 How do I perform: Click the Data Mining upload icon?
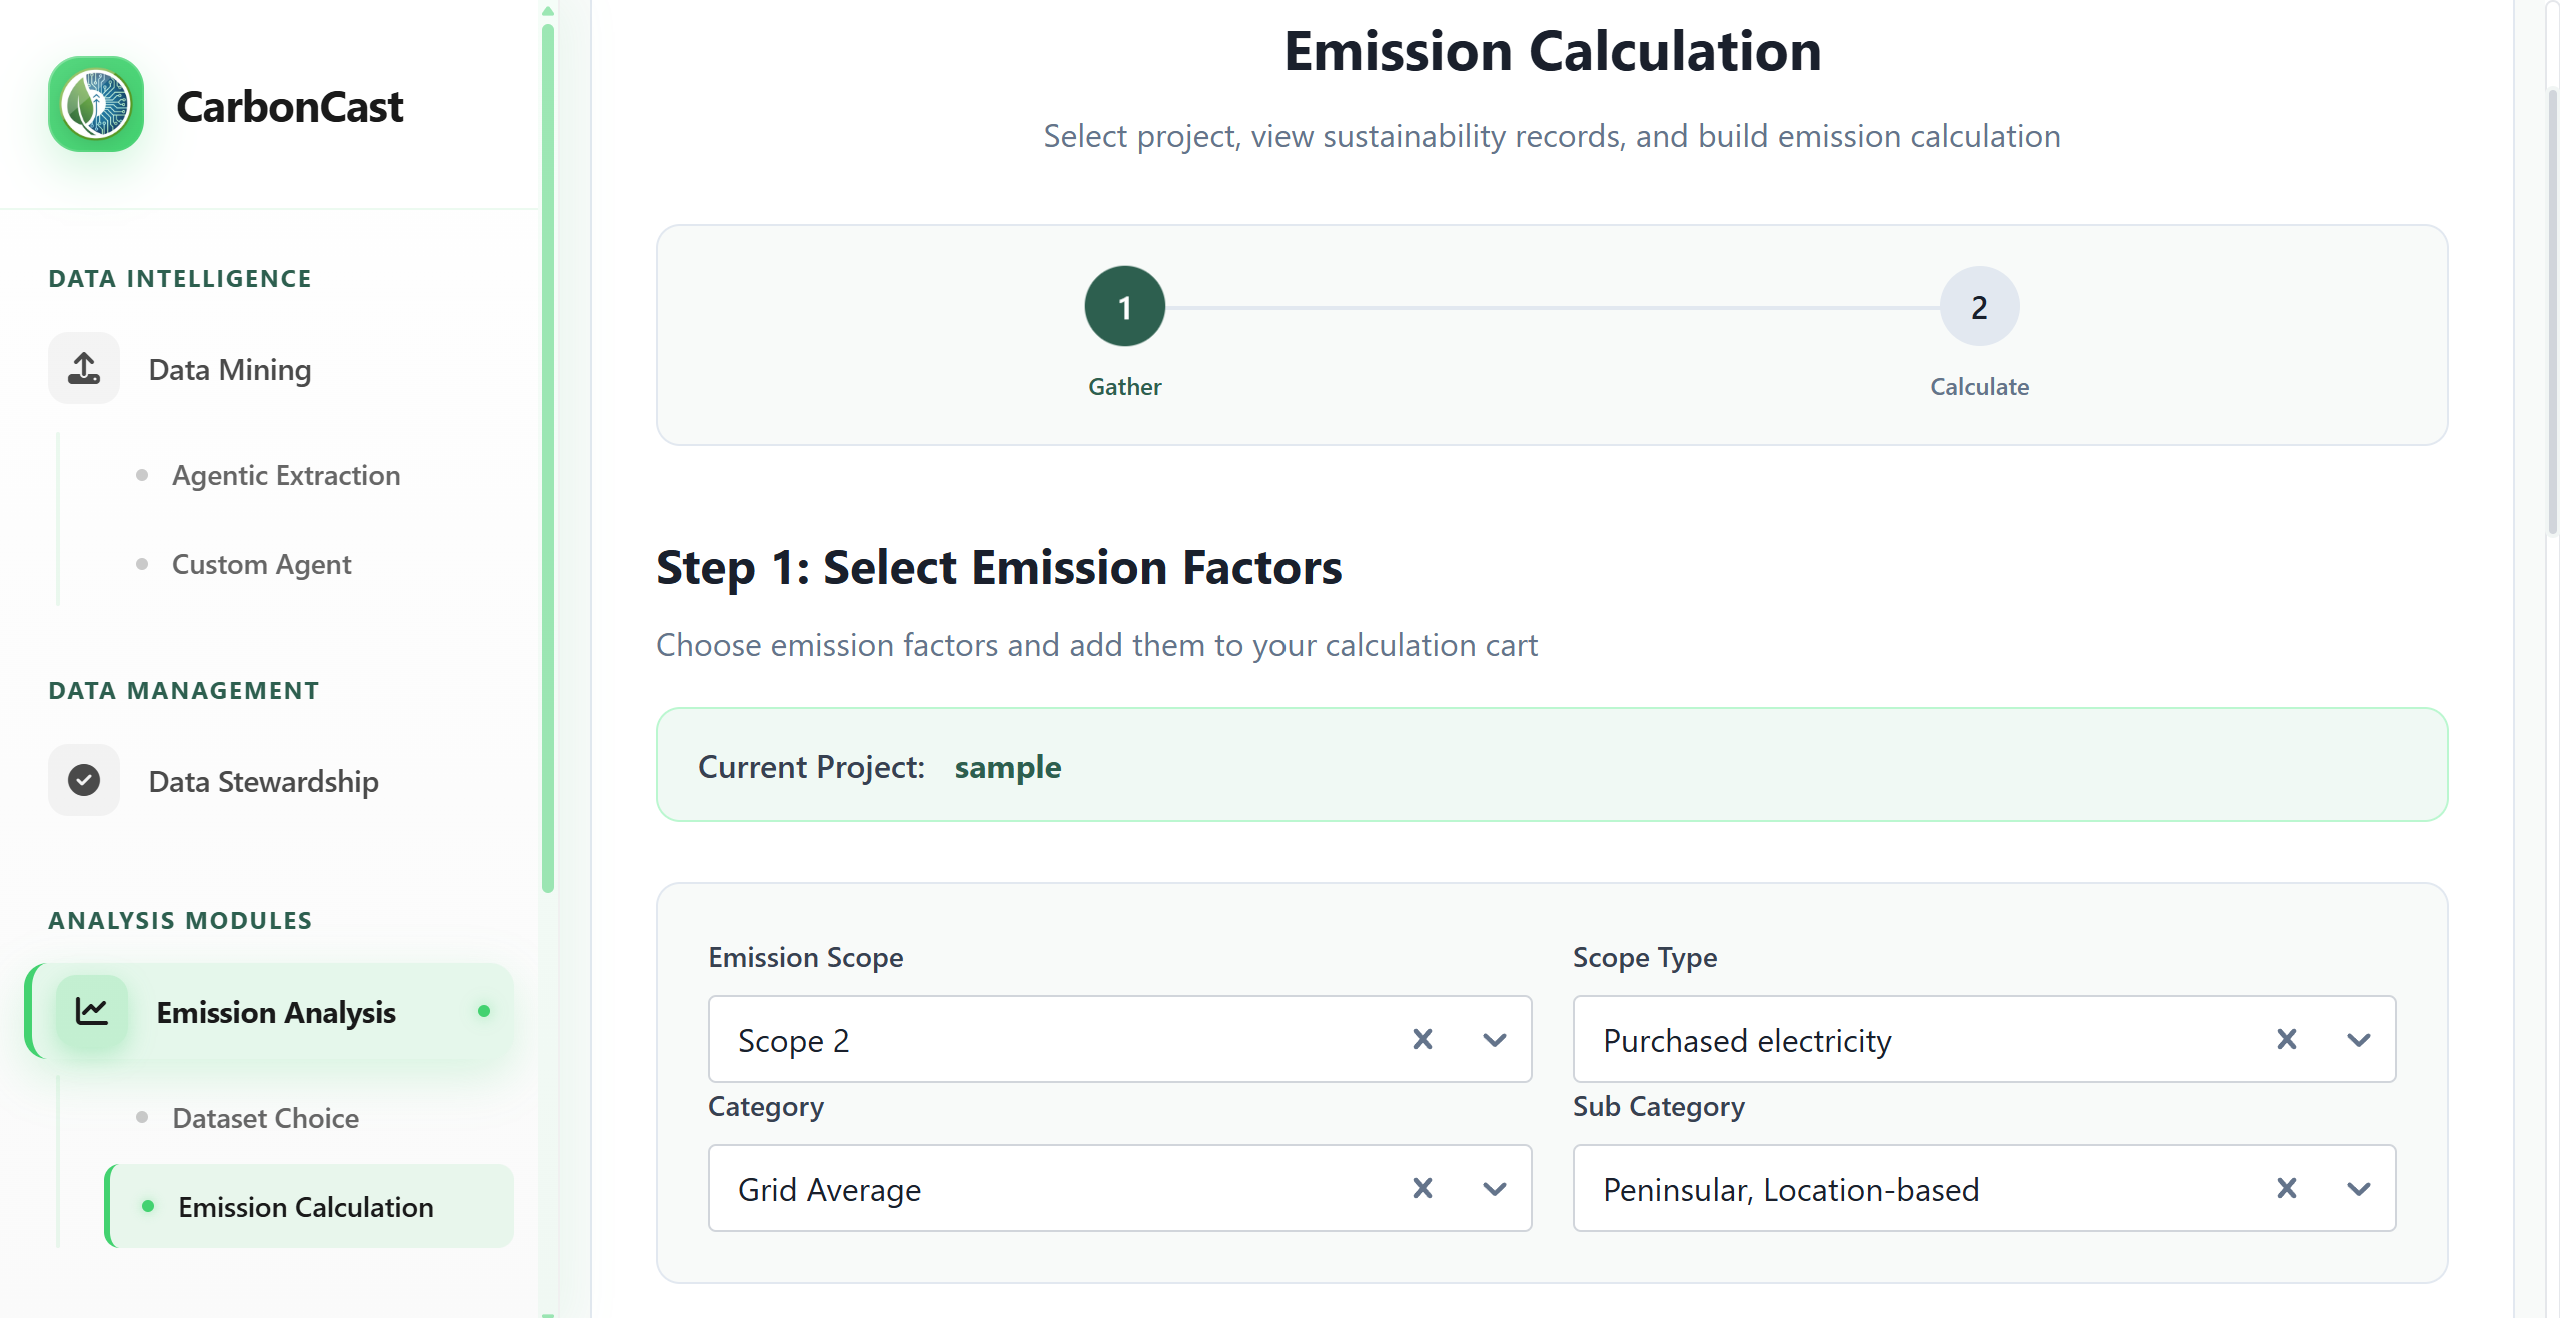pos(84,369)
